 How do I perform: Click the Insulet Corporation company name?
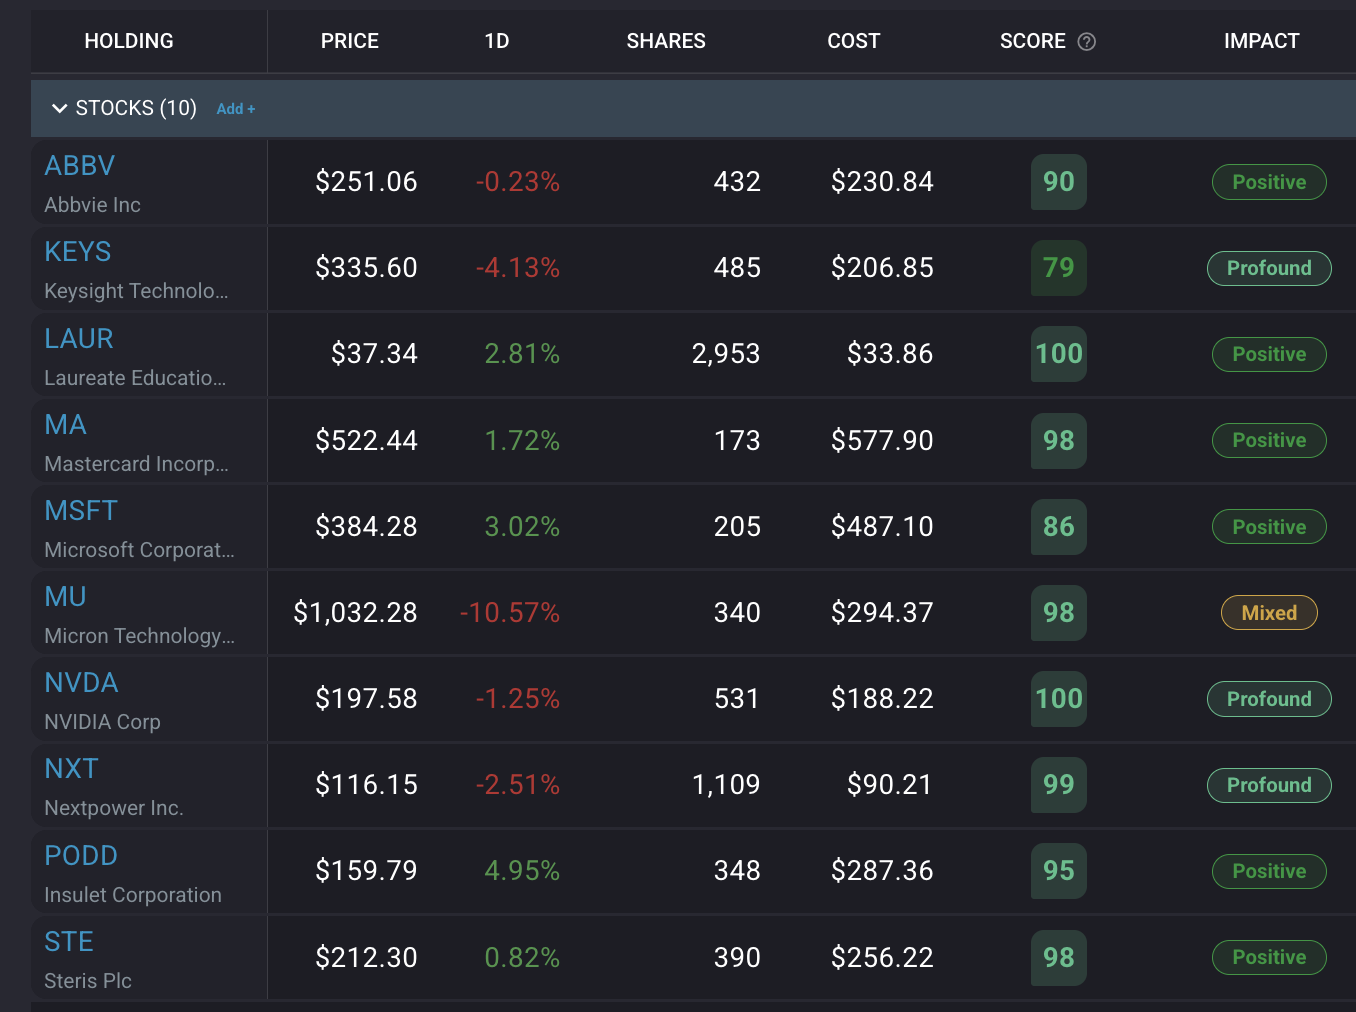[133, 895]
